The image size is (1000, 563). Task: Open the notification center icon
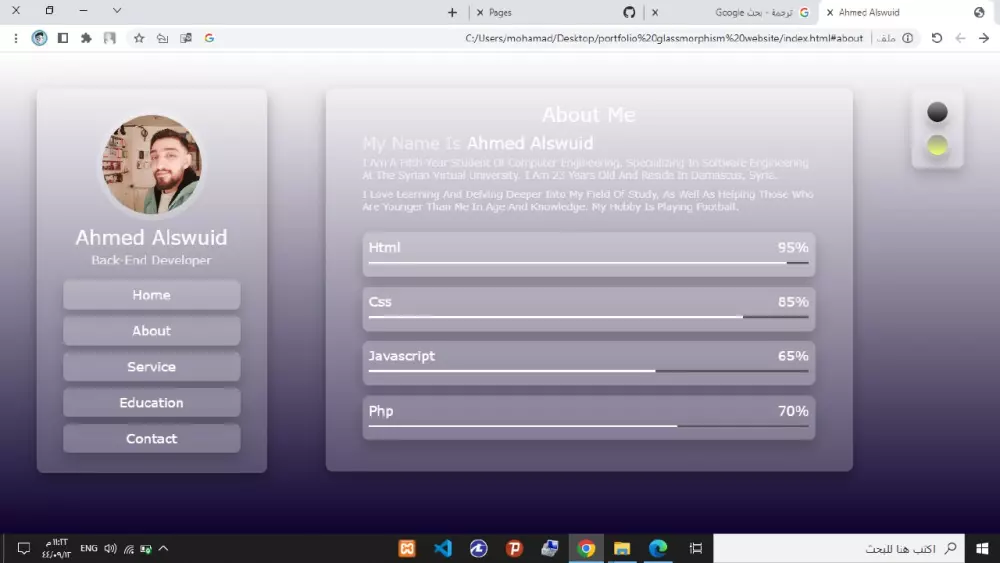24,548
